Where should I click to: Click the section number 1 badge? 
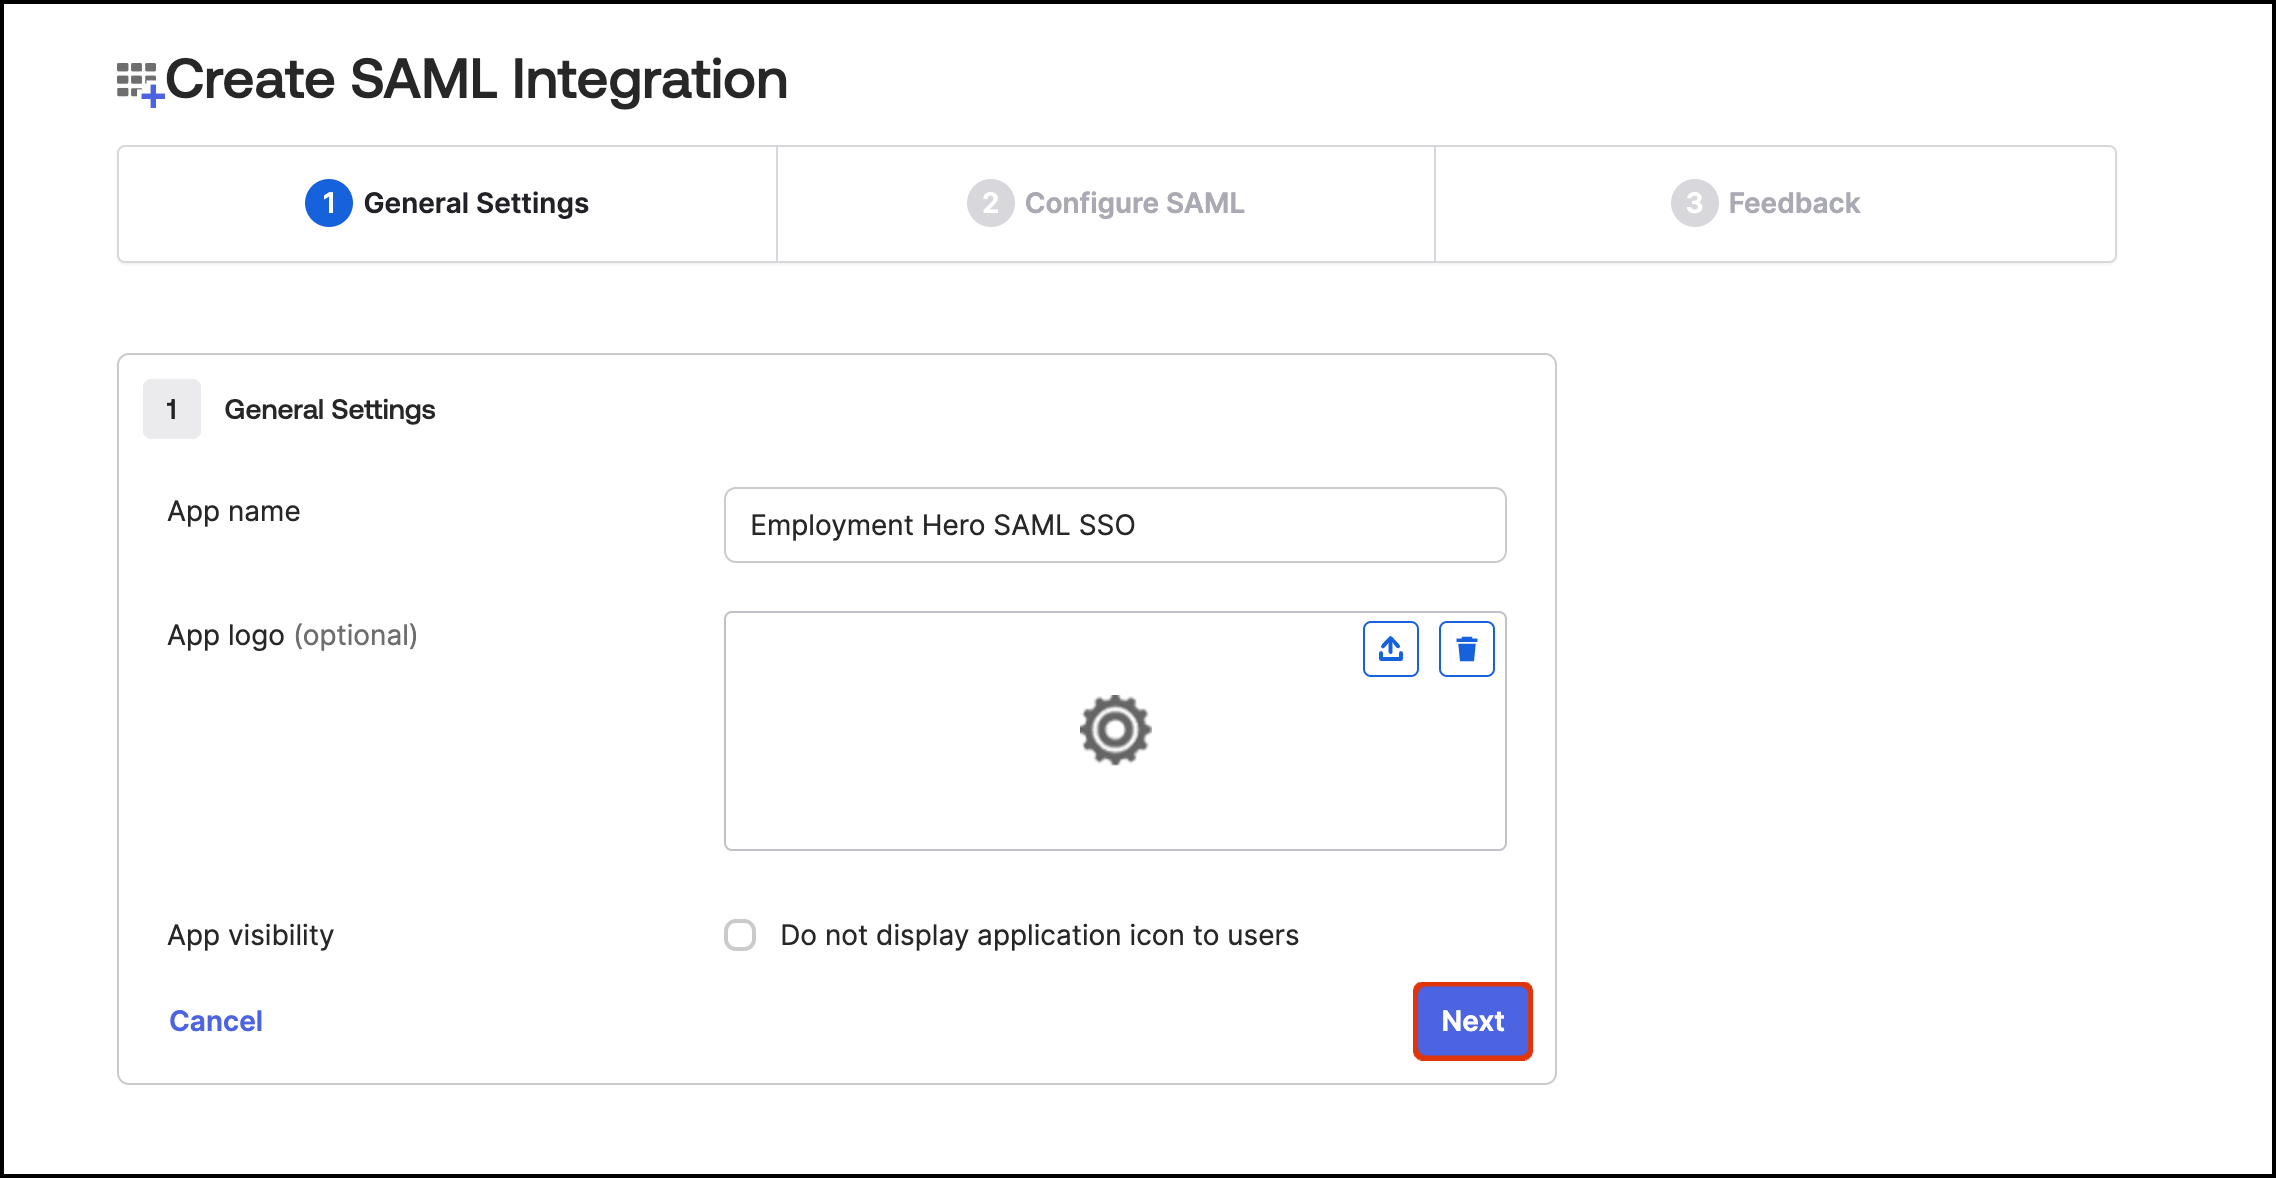click(172, 409)
